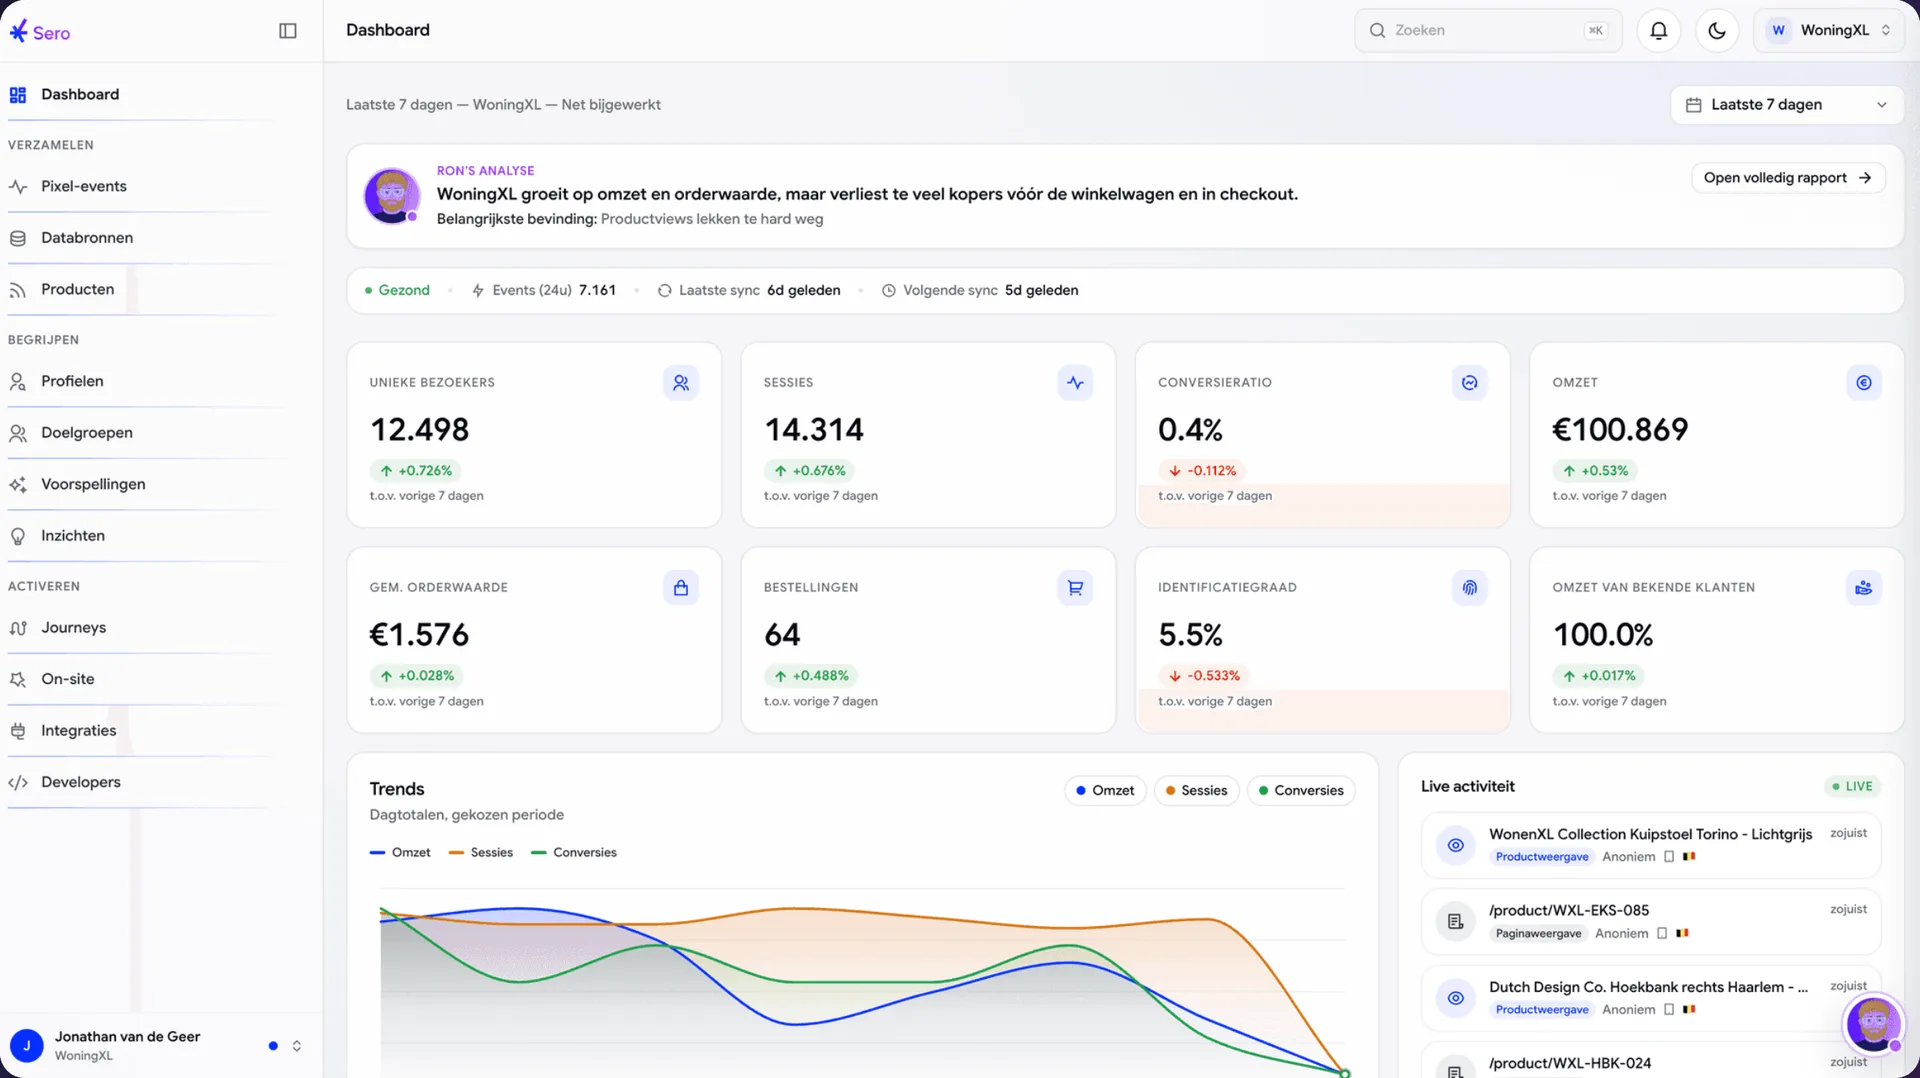This screenshot has width=1920, height=1078.
Task: Click the Unieke bezoekers users icon
Action: point(681,383)
